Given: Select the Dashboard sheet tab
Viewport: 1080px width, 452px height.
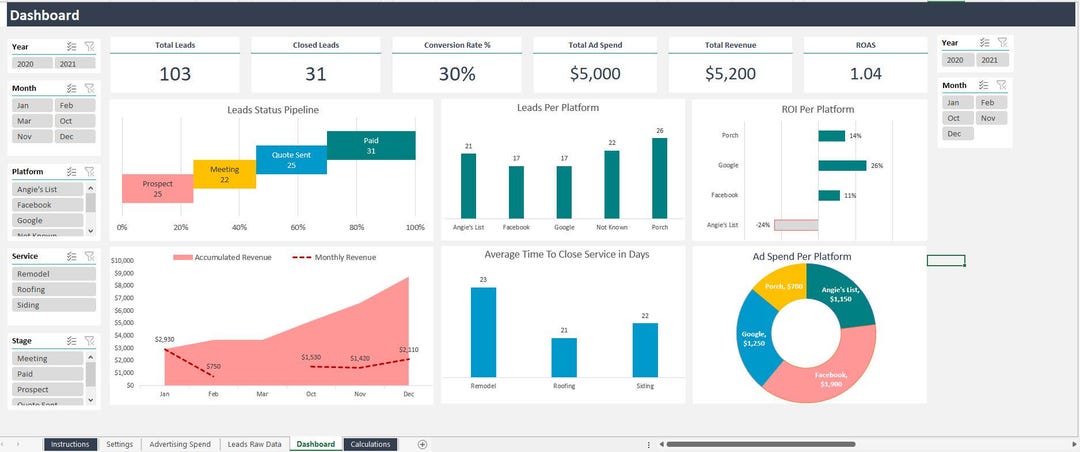Looking at the screenshot, I should pos(315,444).
